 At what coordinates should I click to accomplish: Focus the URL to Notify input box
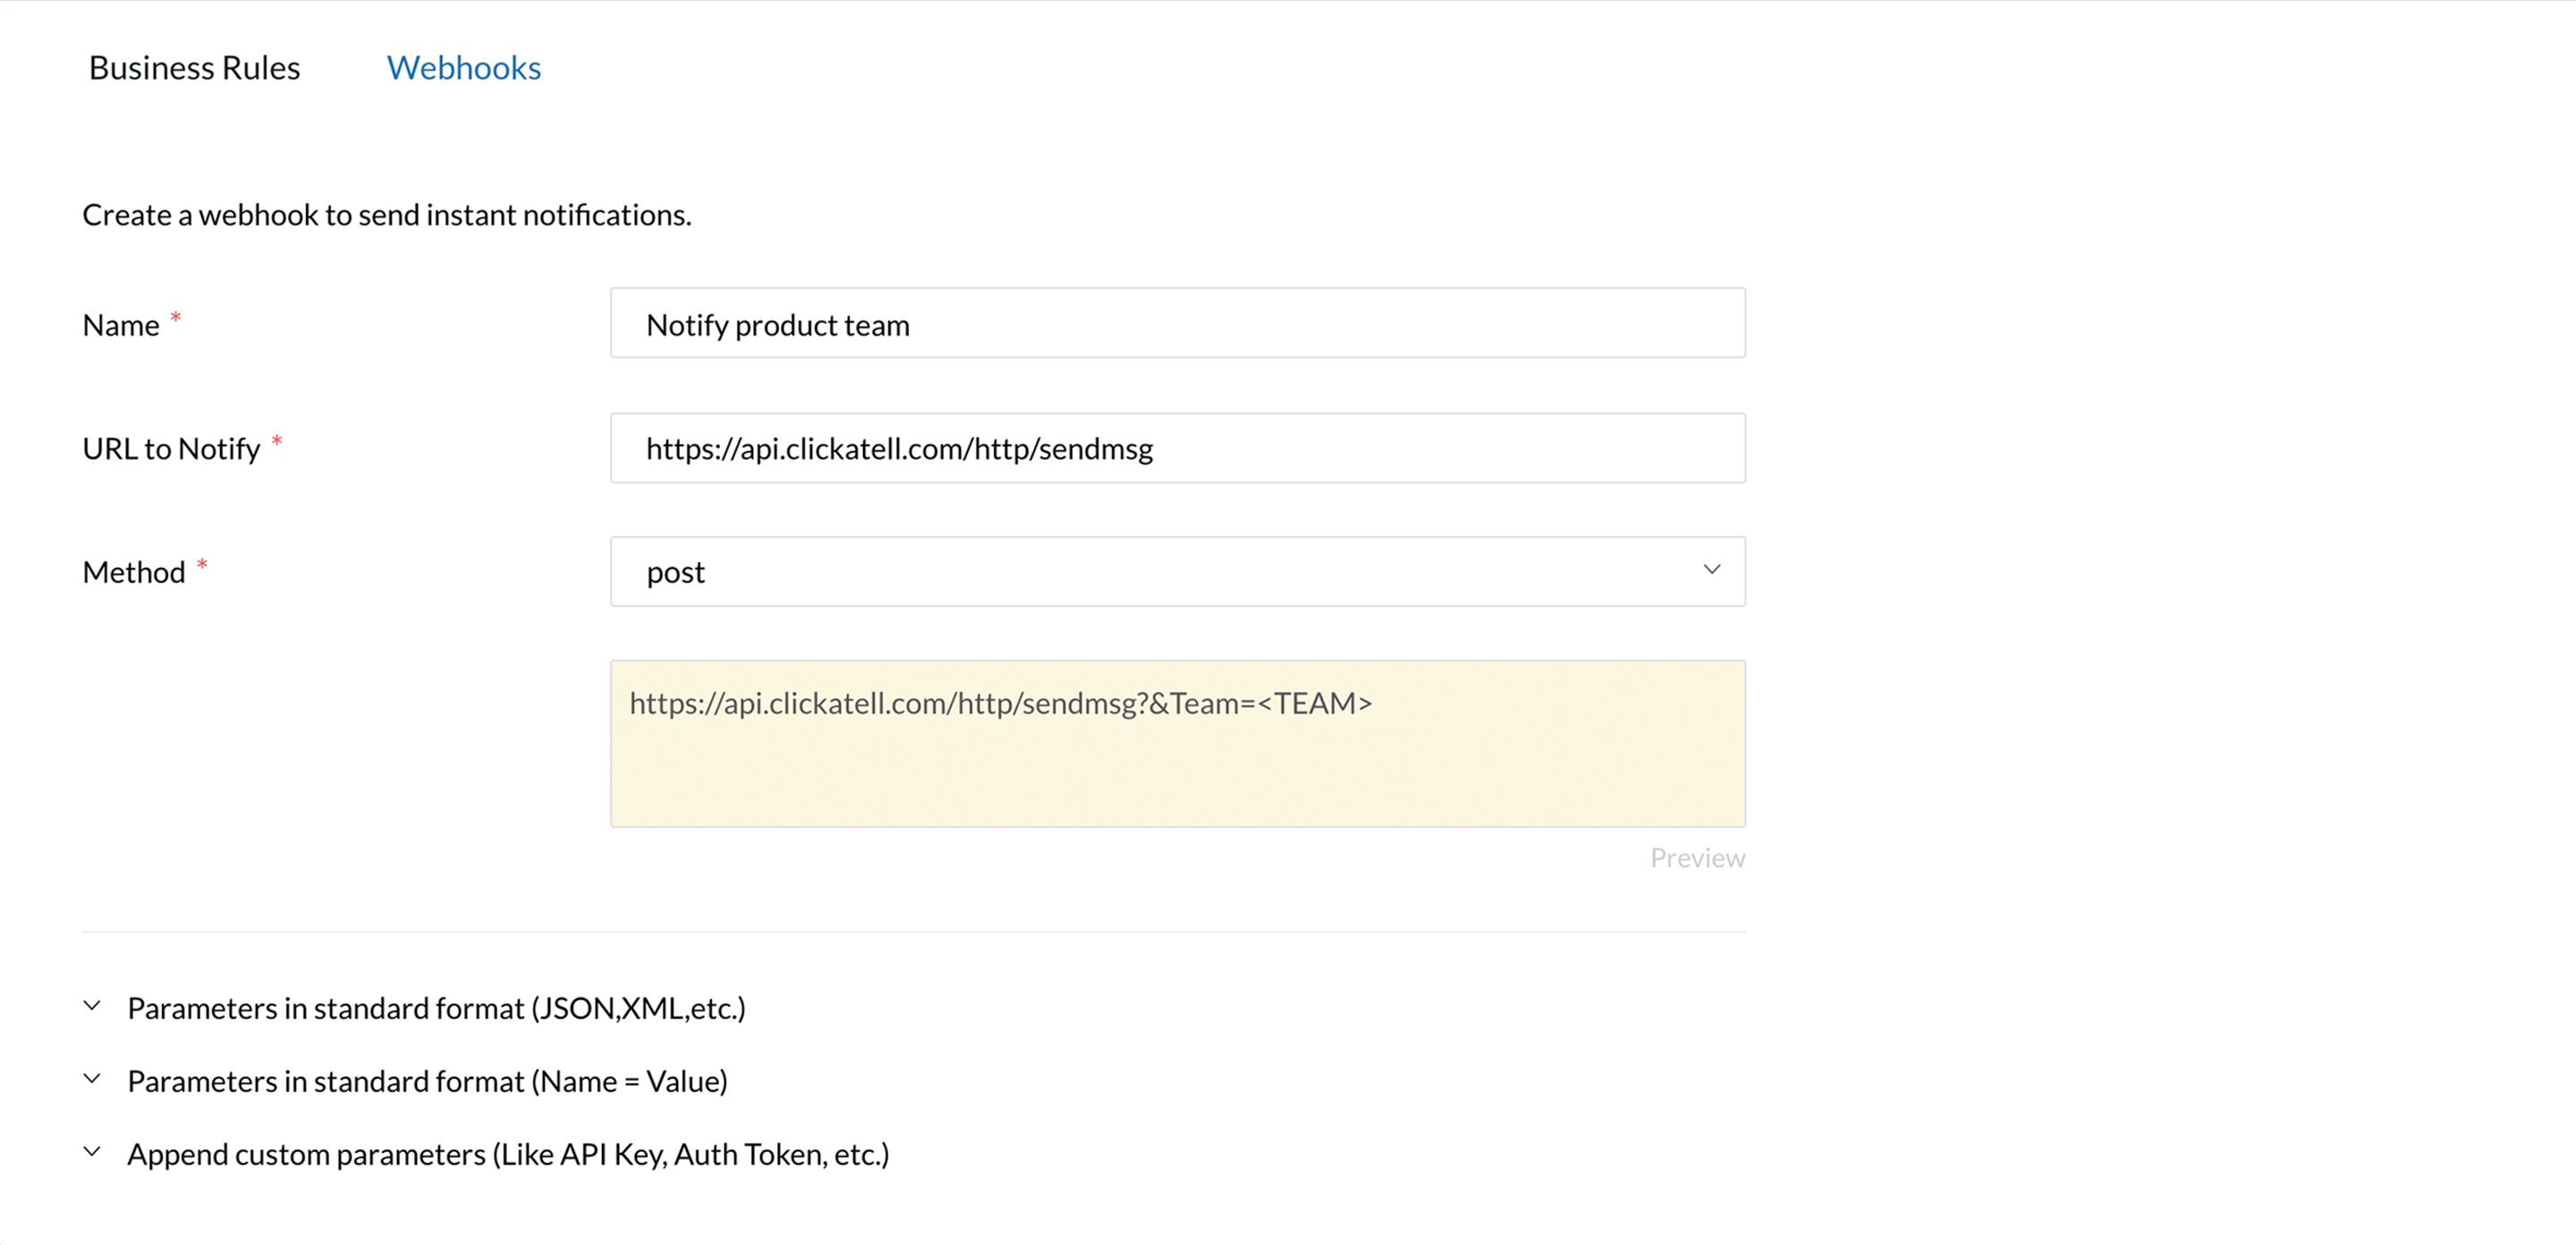pos(1177,448)
